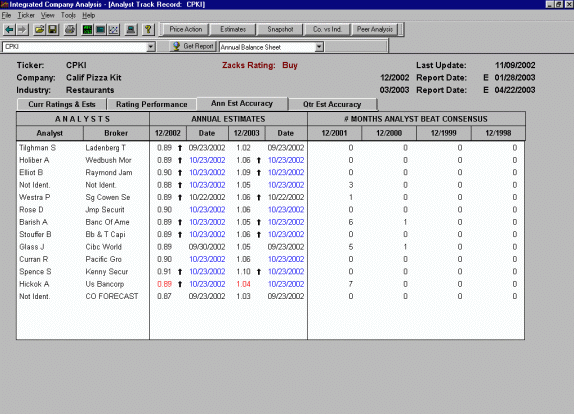Click broker cell Wedbush Mor
The height and width of the screenshot is (414, 574).
108,160
